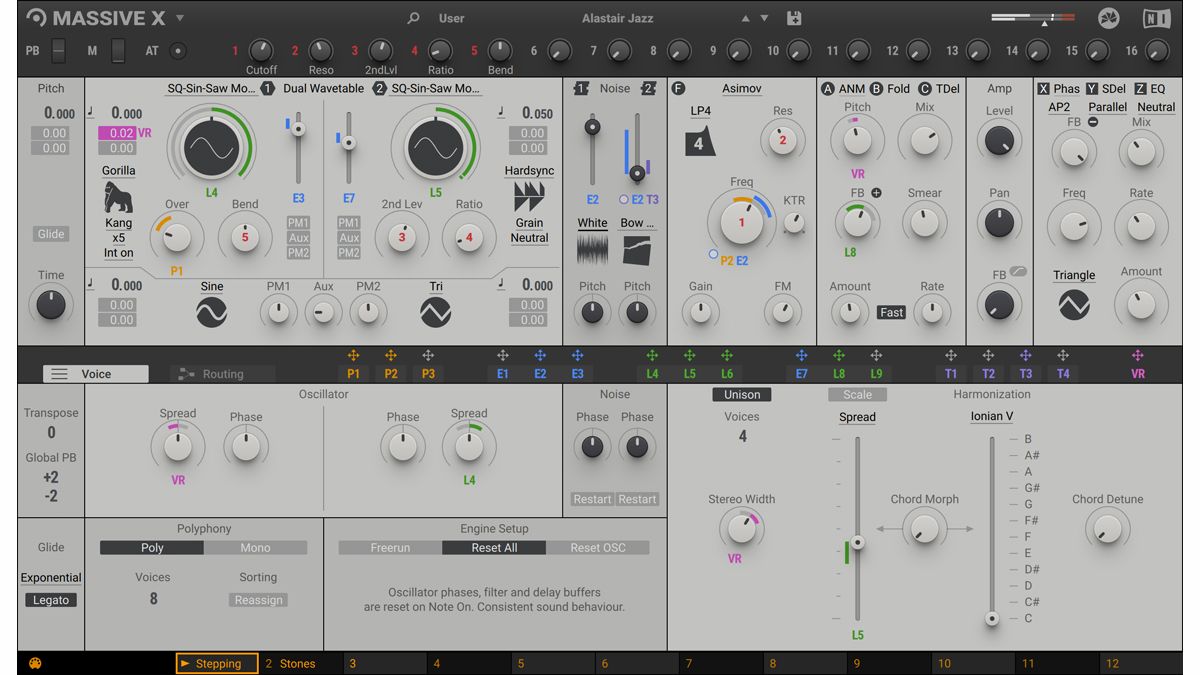Click the search magnifier icon

(x=413, y=18)
